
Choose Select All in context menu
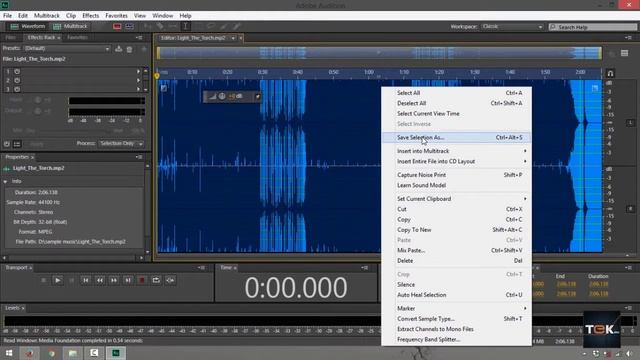(x=457, y=93)
